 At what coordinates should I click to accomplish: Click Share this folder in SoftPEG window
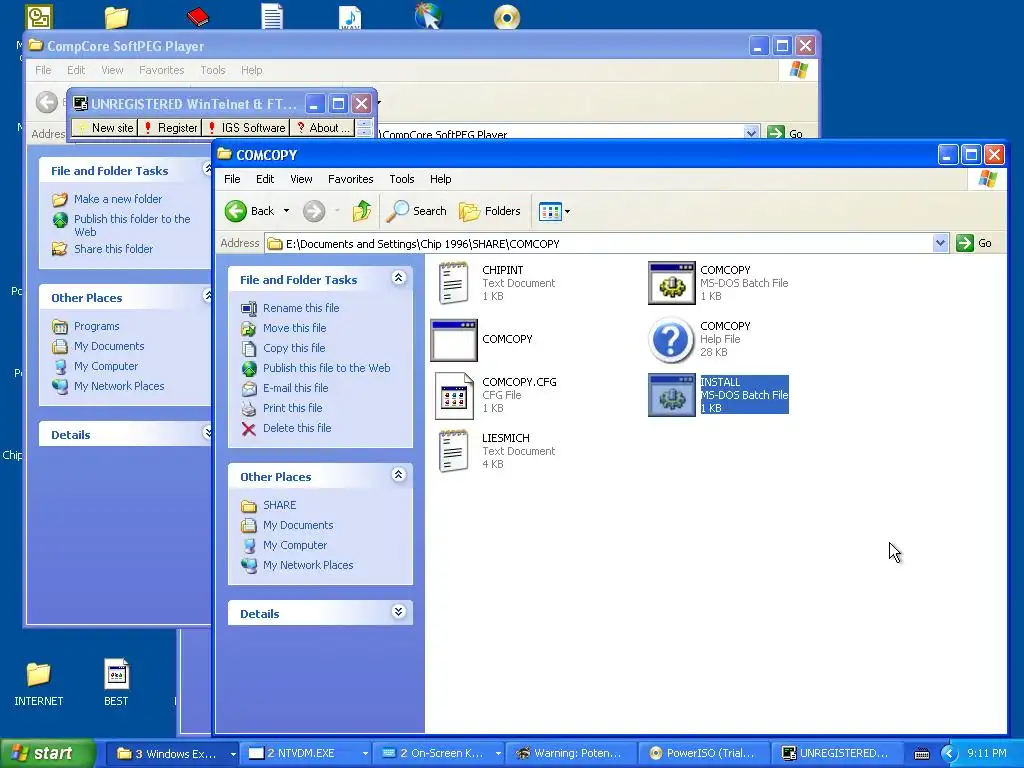(x=113, y=249)
